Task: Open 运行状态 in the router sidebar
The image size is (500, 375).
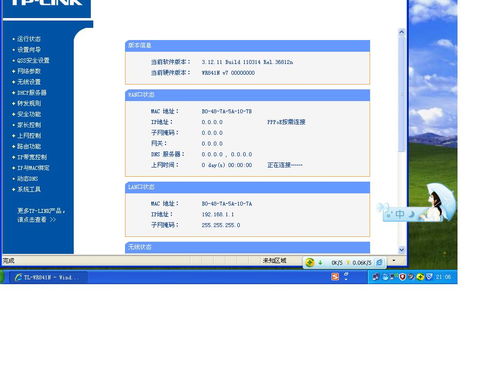Action: pyautogui.click(x=29, y=39)
